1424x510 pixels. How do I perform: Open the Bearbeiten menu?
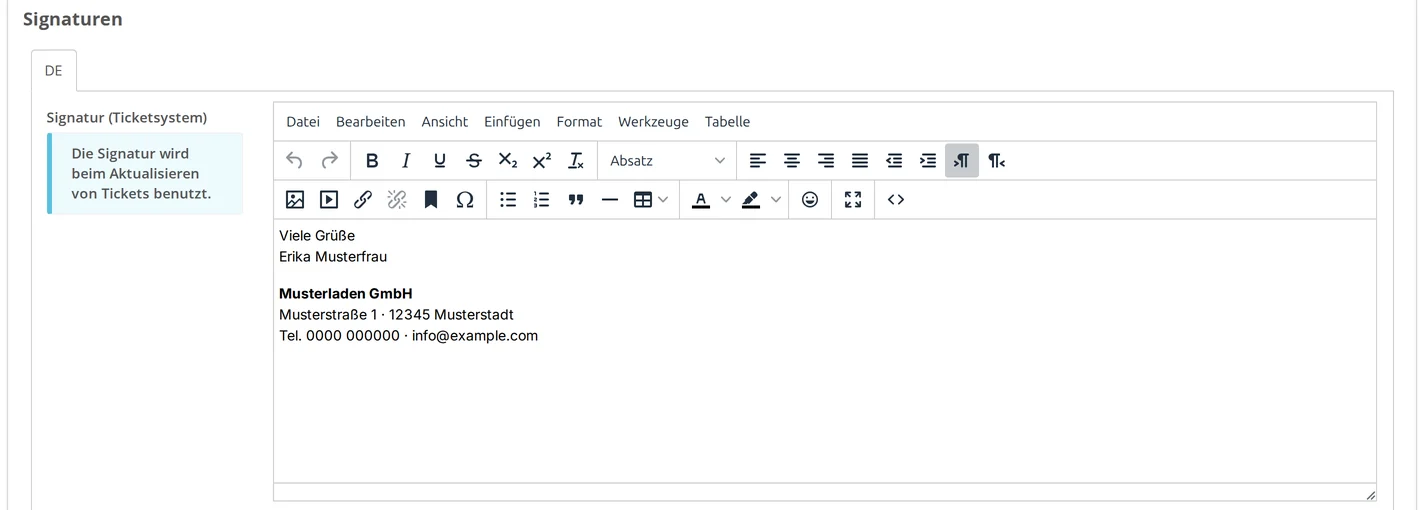pos(371,121)
